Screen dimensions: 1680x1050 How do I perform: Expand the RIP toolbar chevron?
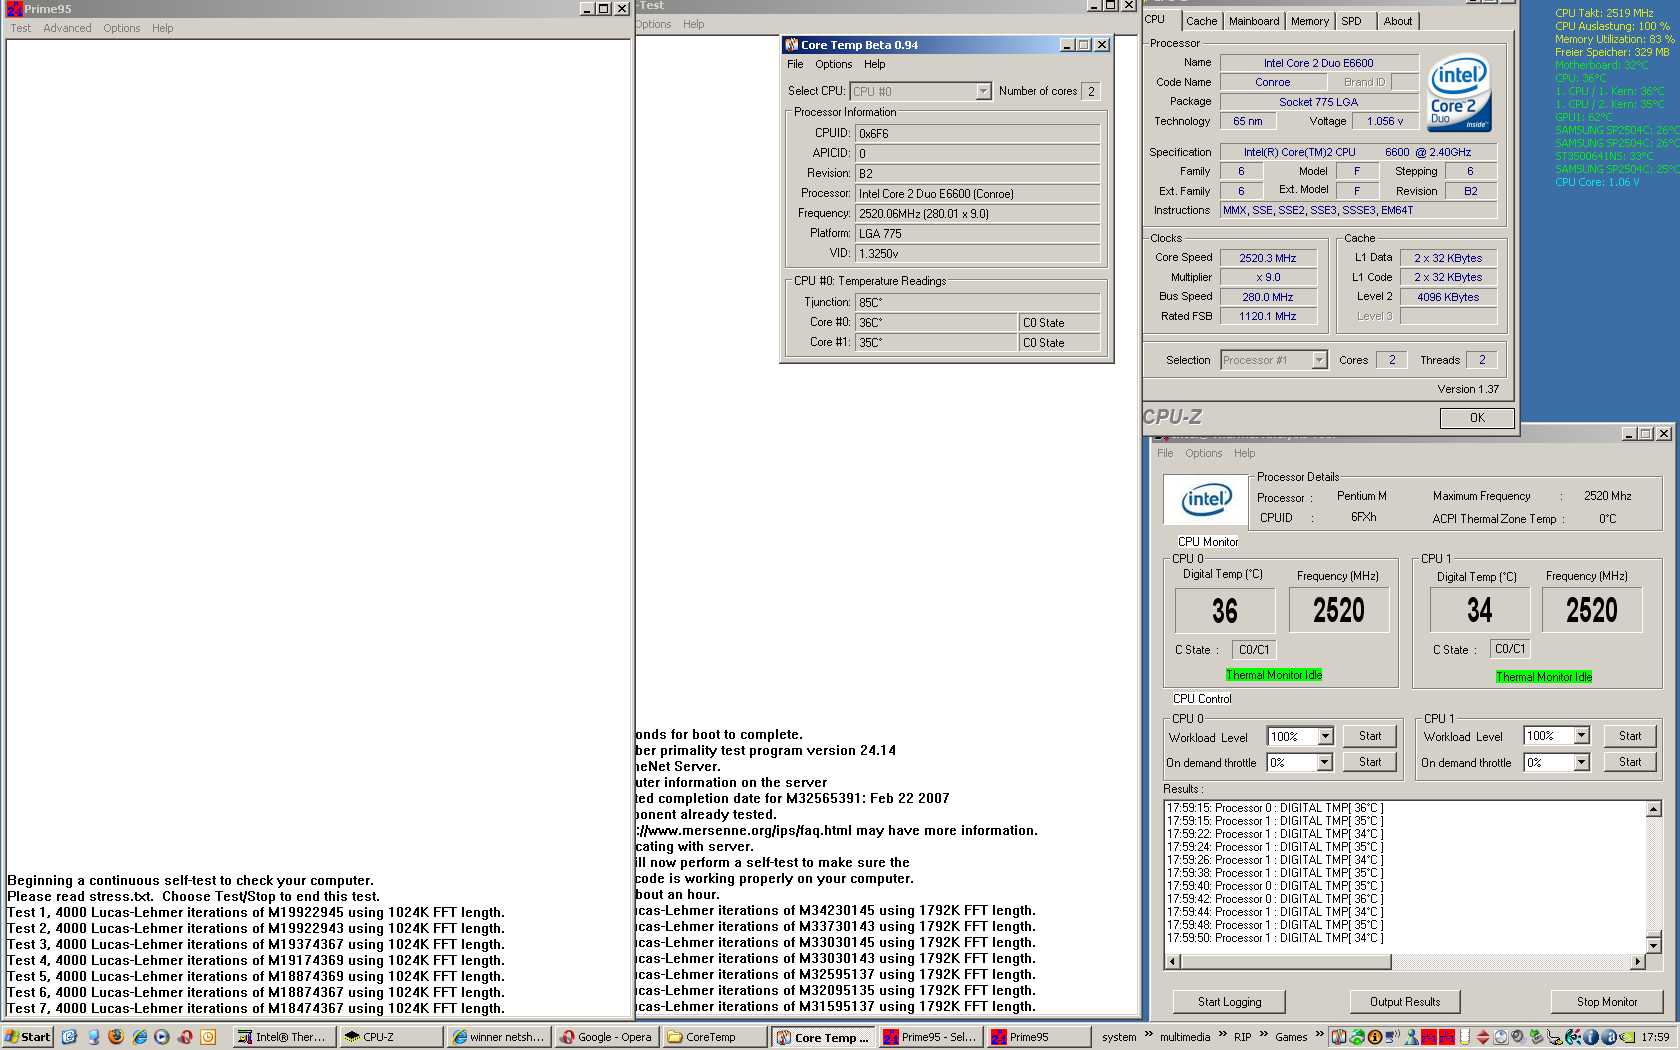(1264, 1035)
